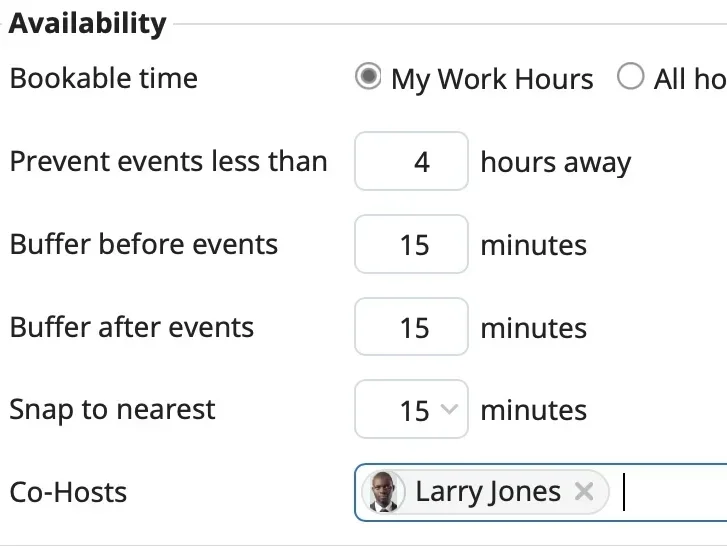Click the Snap to nearest label
This screenshot has height=546, width=727.
[x=112, y=409]
